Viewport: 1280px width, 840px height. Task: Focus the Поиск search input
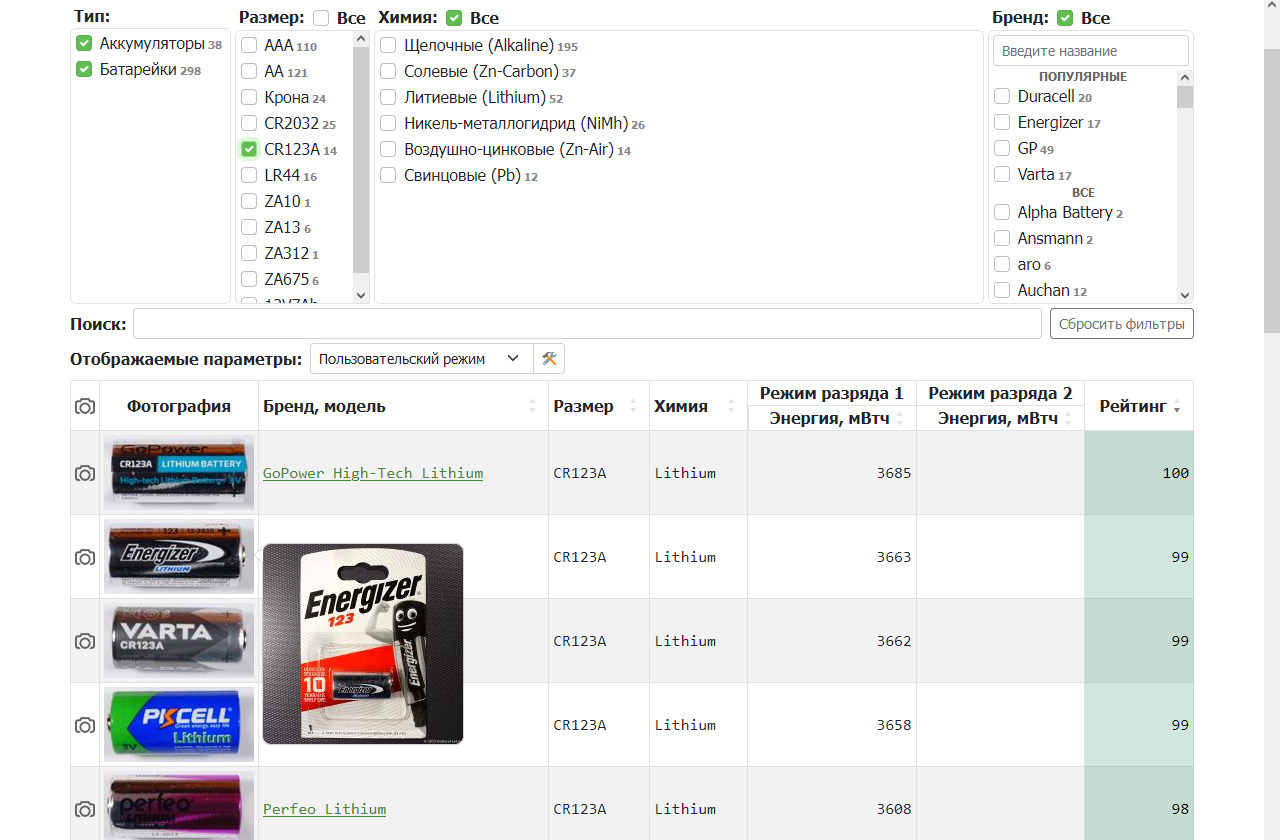587,324
